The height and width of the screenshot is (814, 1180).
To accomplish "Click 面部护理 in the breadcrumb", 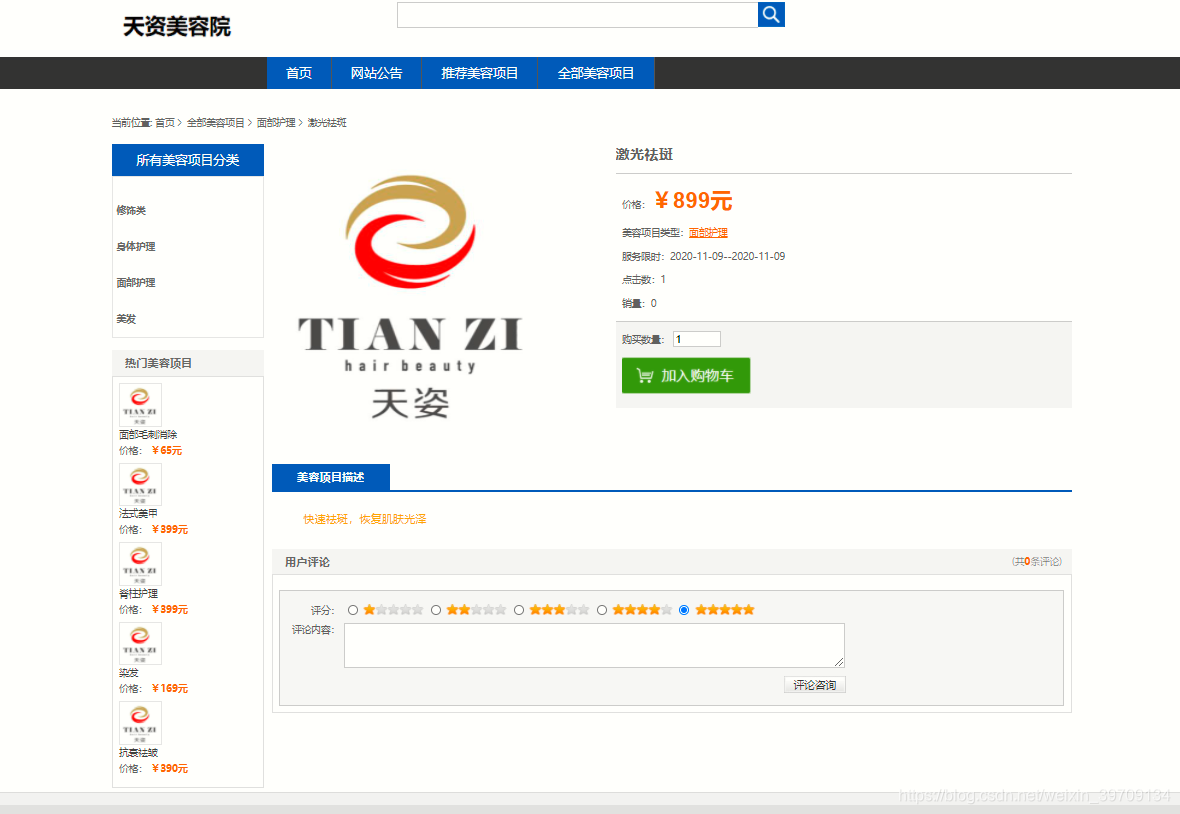I will coord(275,123).
